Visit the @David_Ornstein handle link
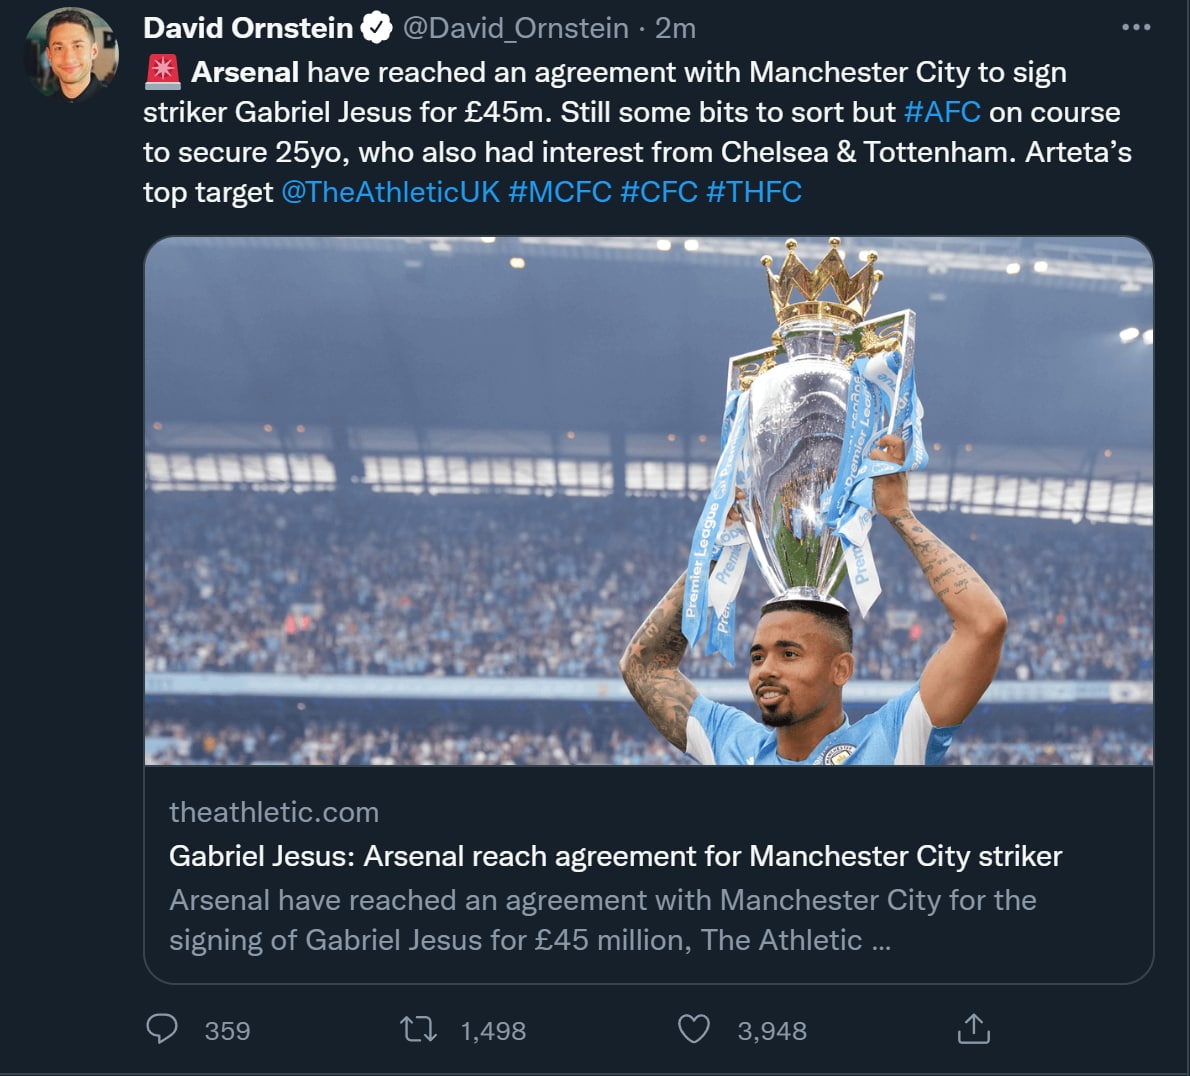Viewport: 1190px width, 1076px height. coord(515,28)
